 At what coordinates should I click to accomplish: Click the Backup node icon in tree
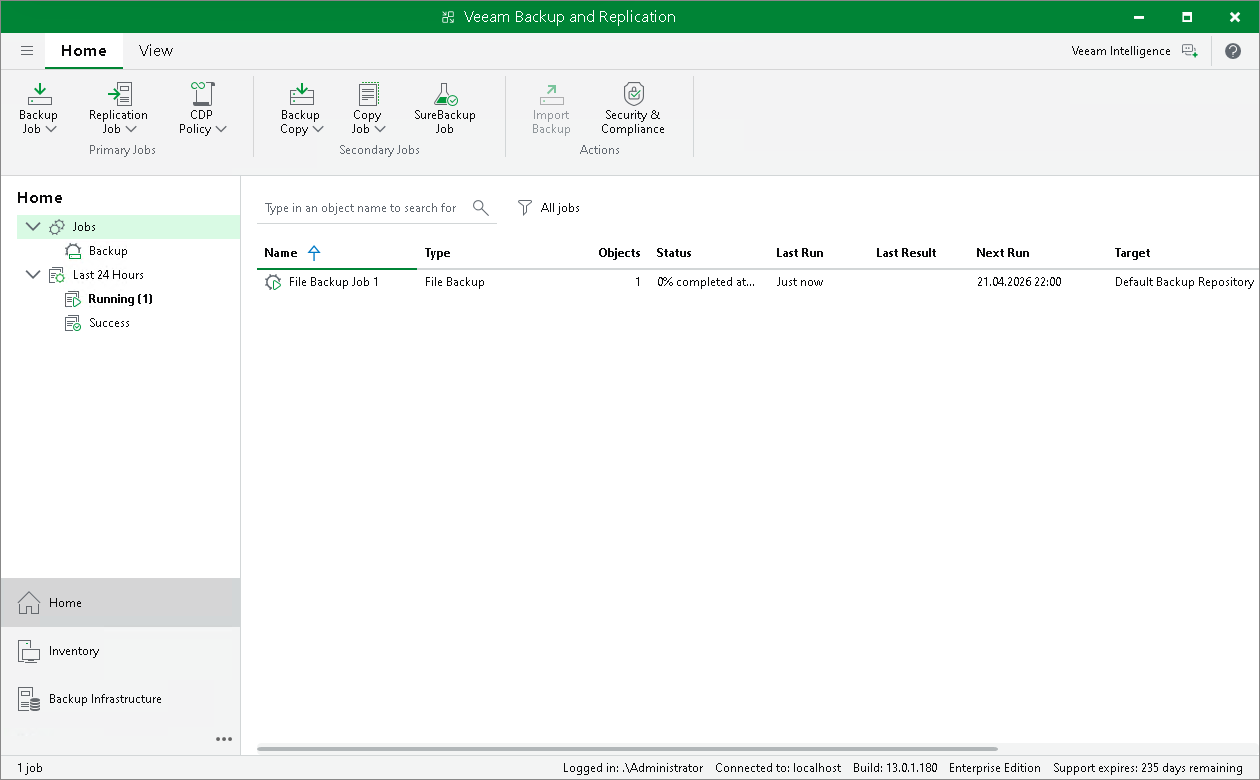[73, 251]
